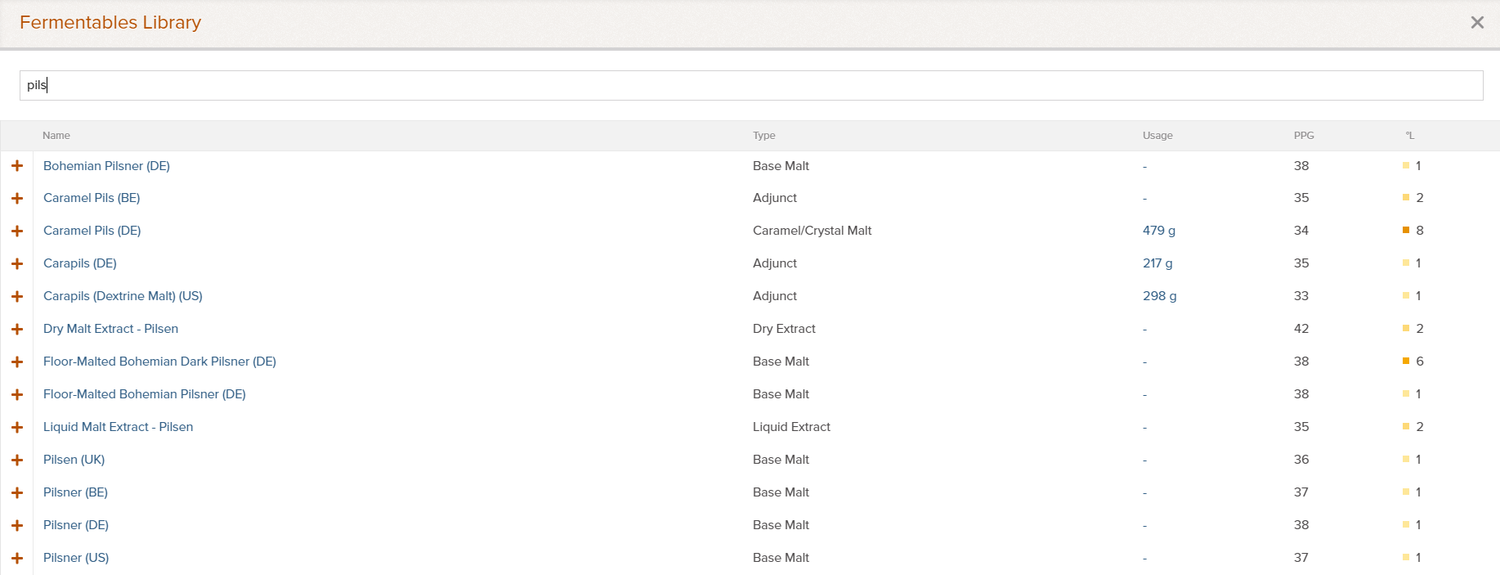Add Dry Malt Extract - Pilsen plus icon
The image size is (1500, 575).
click(x=17, y=329)
